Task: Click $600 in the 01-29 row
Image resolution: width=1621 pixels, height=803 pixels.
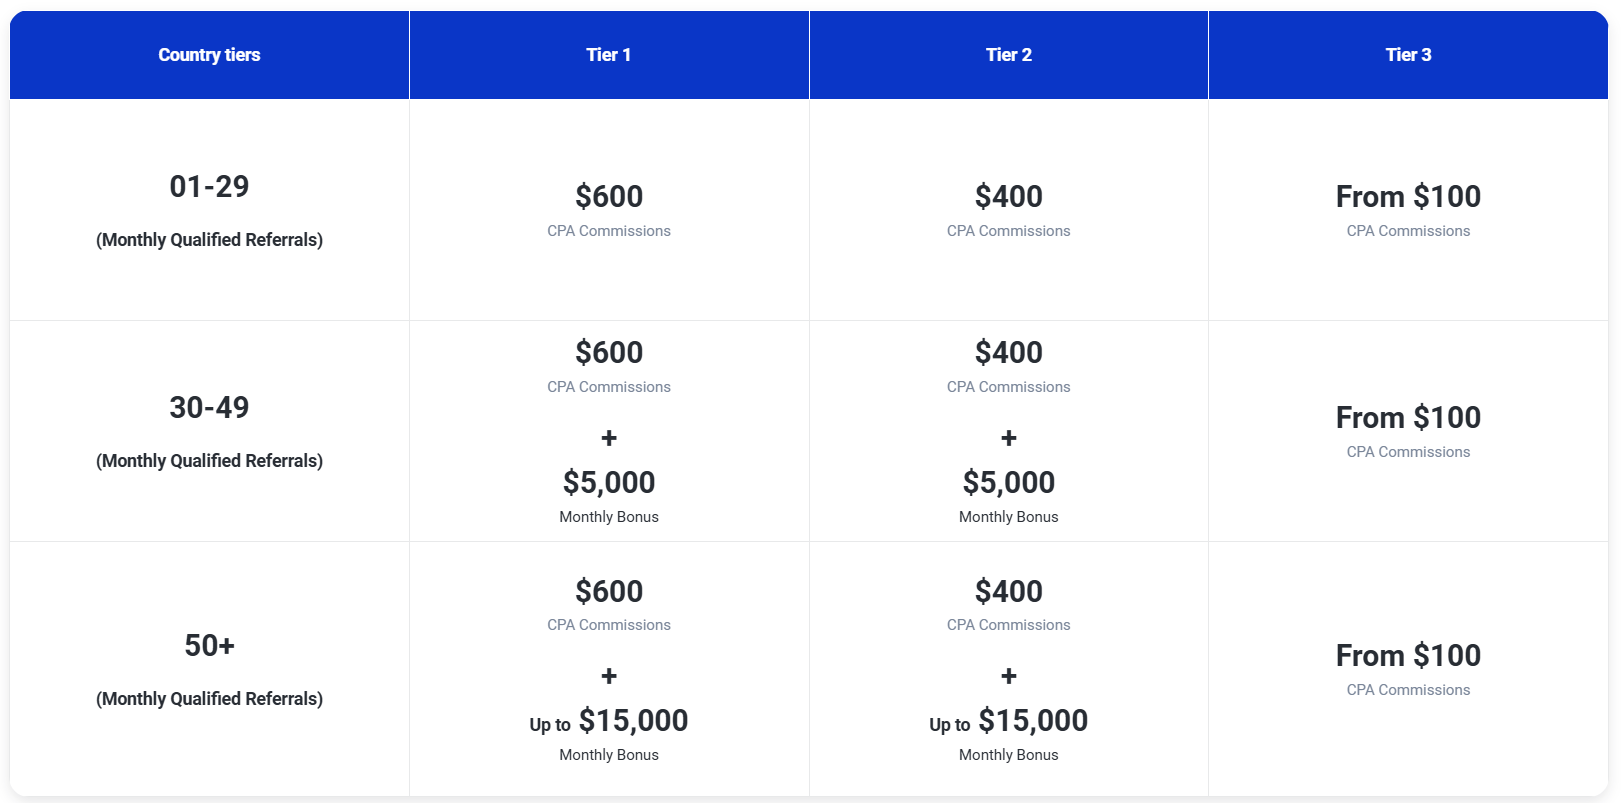Action: (609, 197)
